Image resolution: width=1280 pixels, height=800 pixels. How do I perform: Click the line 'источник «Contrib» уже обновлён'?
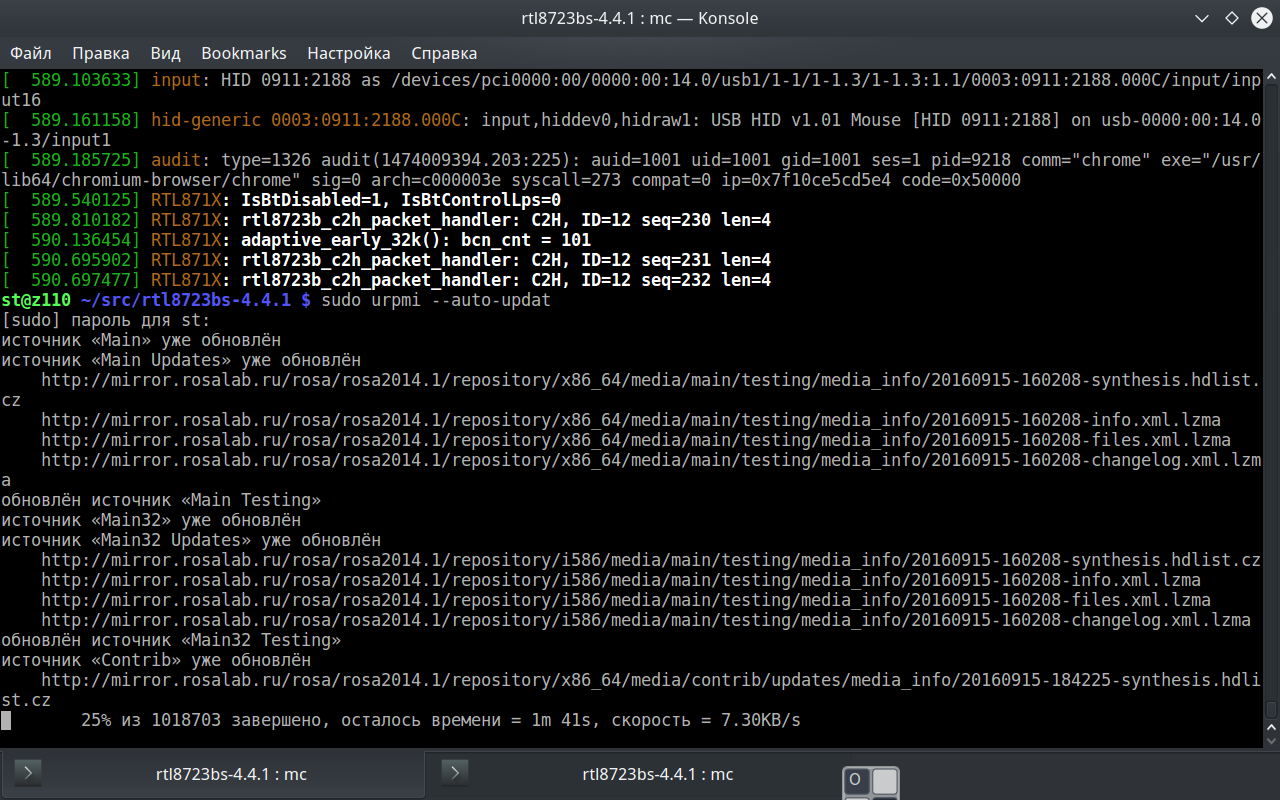156,660
